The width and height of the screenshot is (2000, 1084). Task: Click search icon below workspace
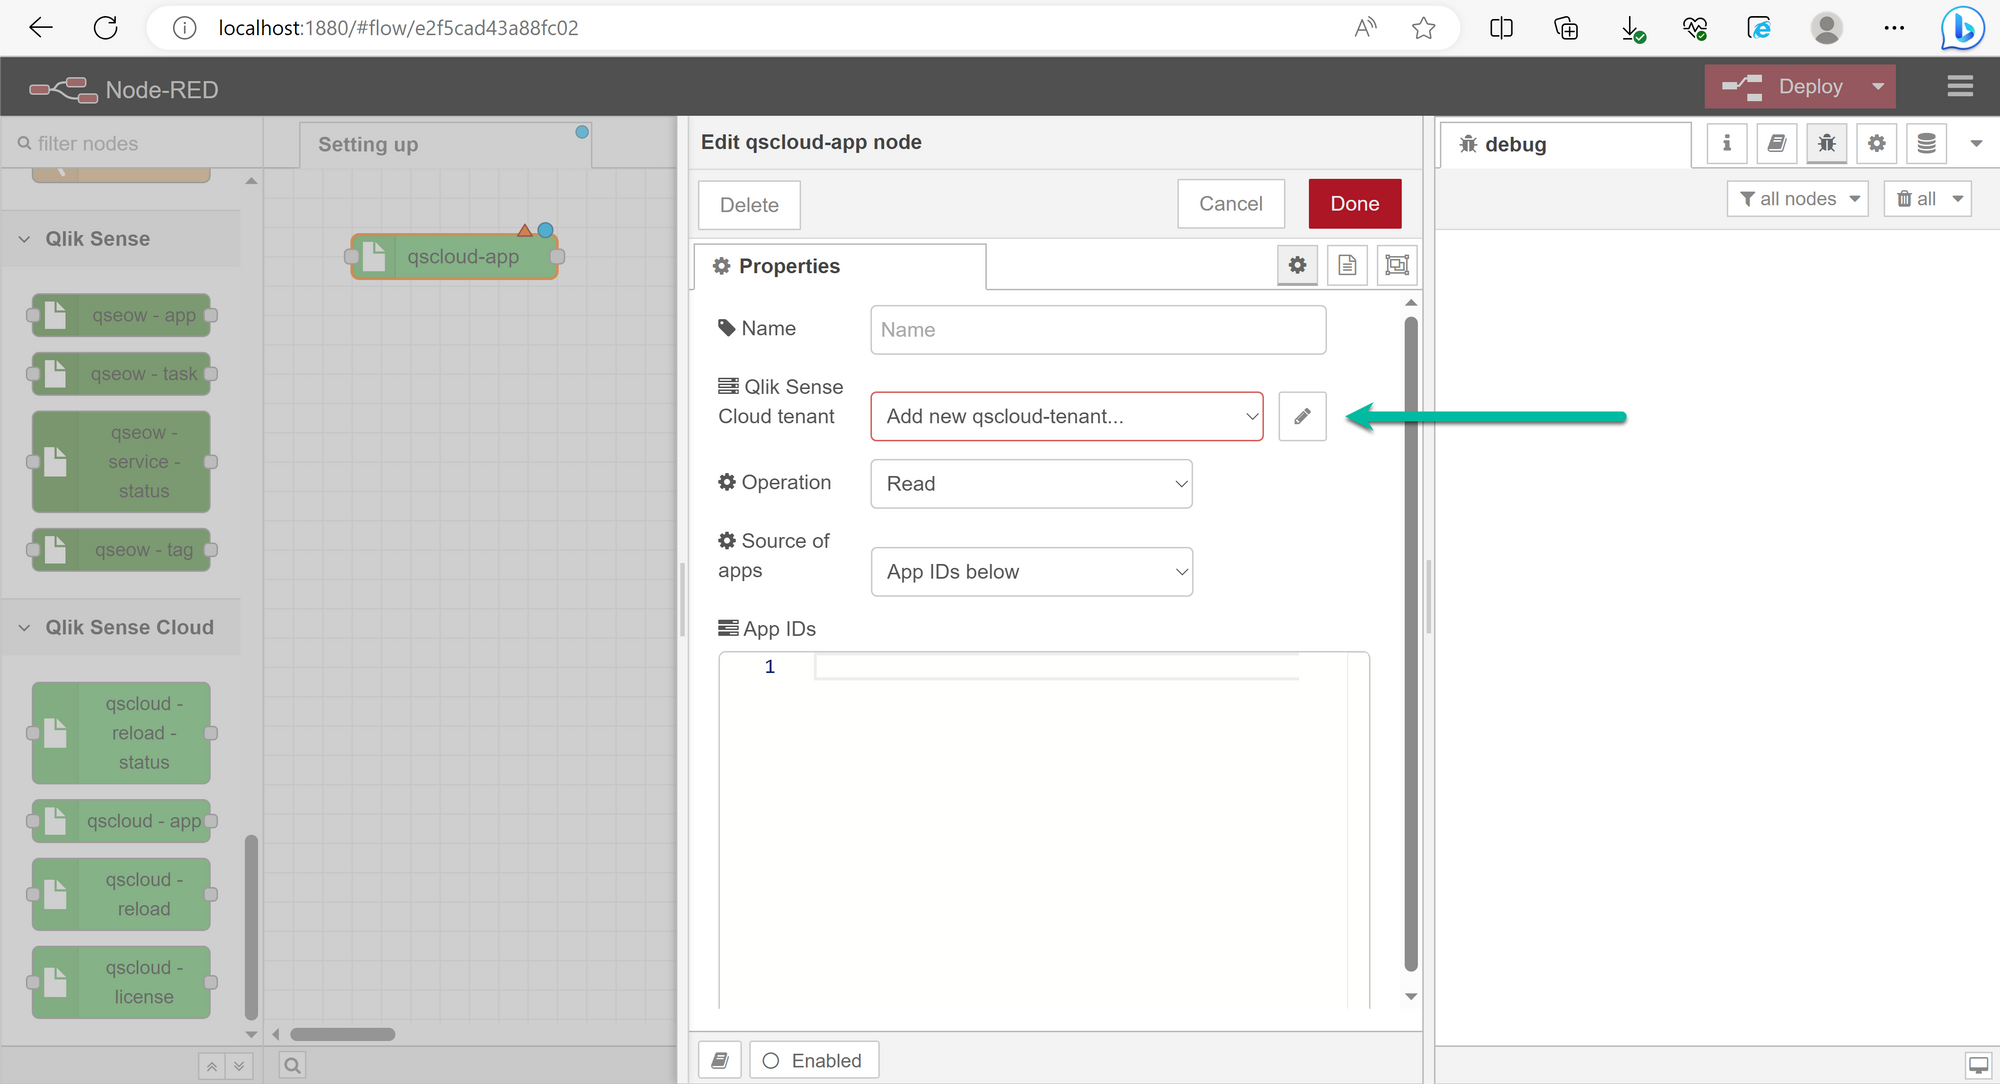click(x=292, y=1066)
